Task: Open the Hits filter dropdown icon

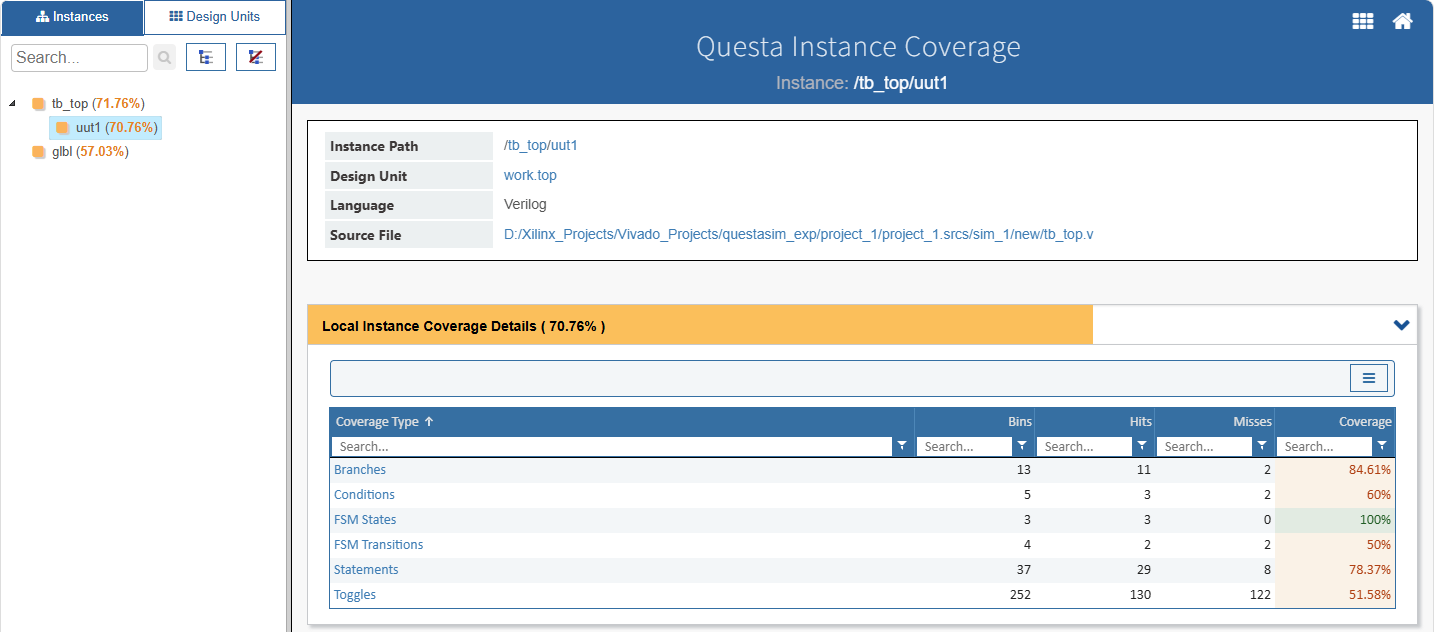Action: 1142,447
